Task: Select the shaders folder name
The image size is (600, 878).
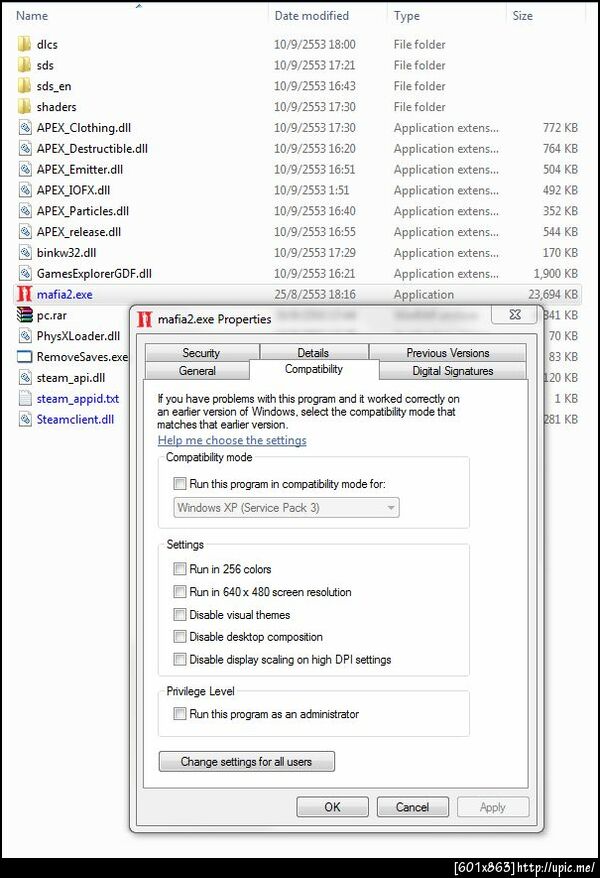Action: tap(57, 106)
